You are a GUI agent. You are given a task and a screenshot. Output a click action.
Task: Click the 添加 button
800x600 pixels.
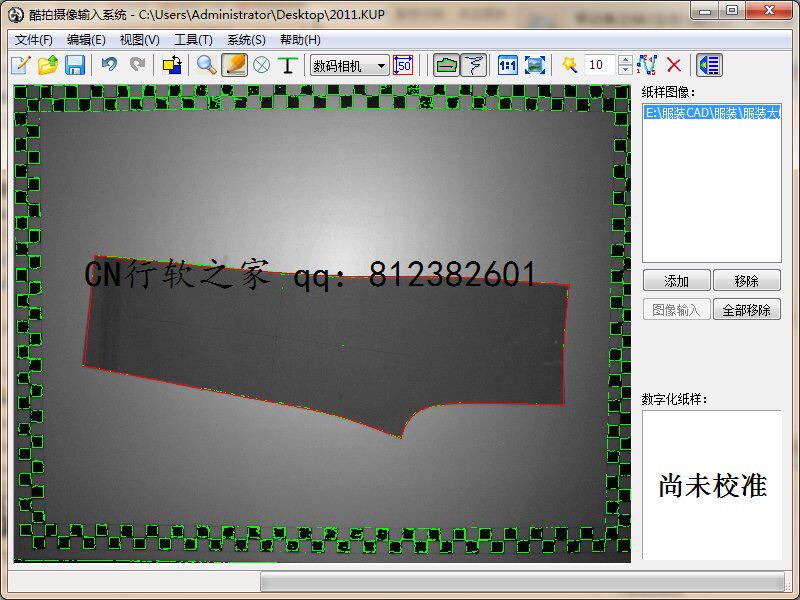point(677,281)
